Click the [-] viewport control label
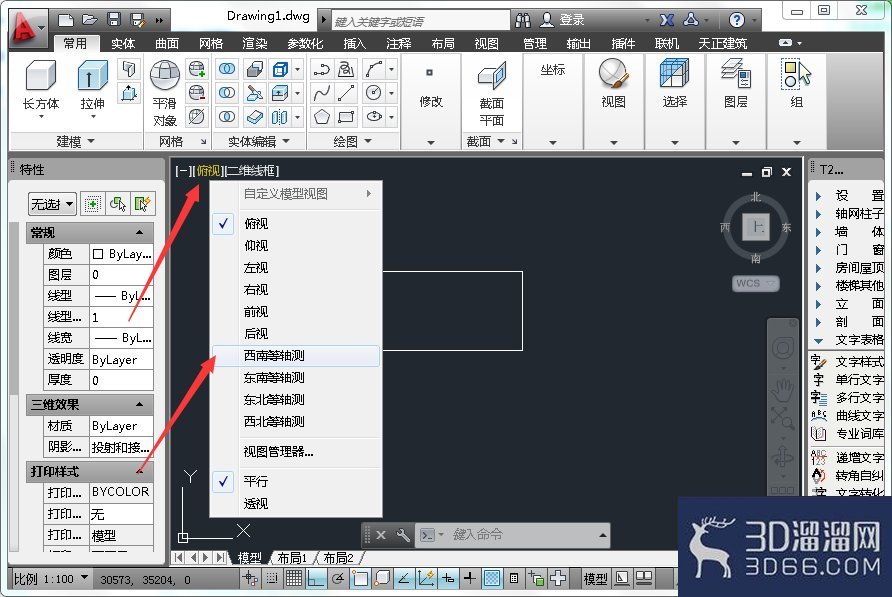892x597 pixels. pos(183,171)
